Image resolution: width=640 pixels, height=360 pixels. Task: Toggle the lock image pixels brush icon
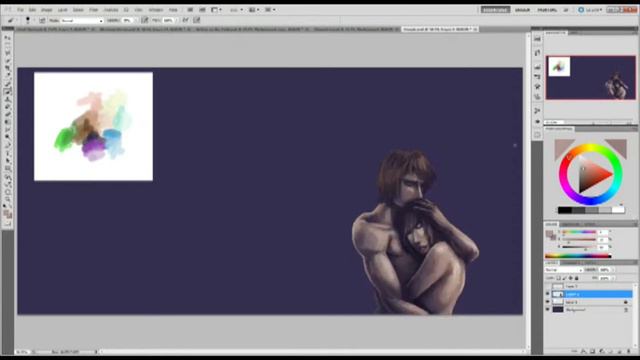(x=564, y=278)
